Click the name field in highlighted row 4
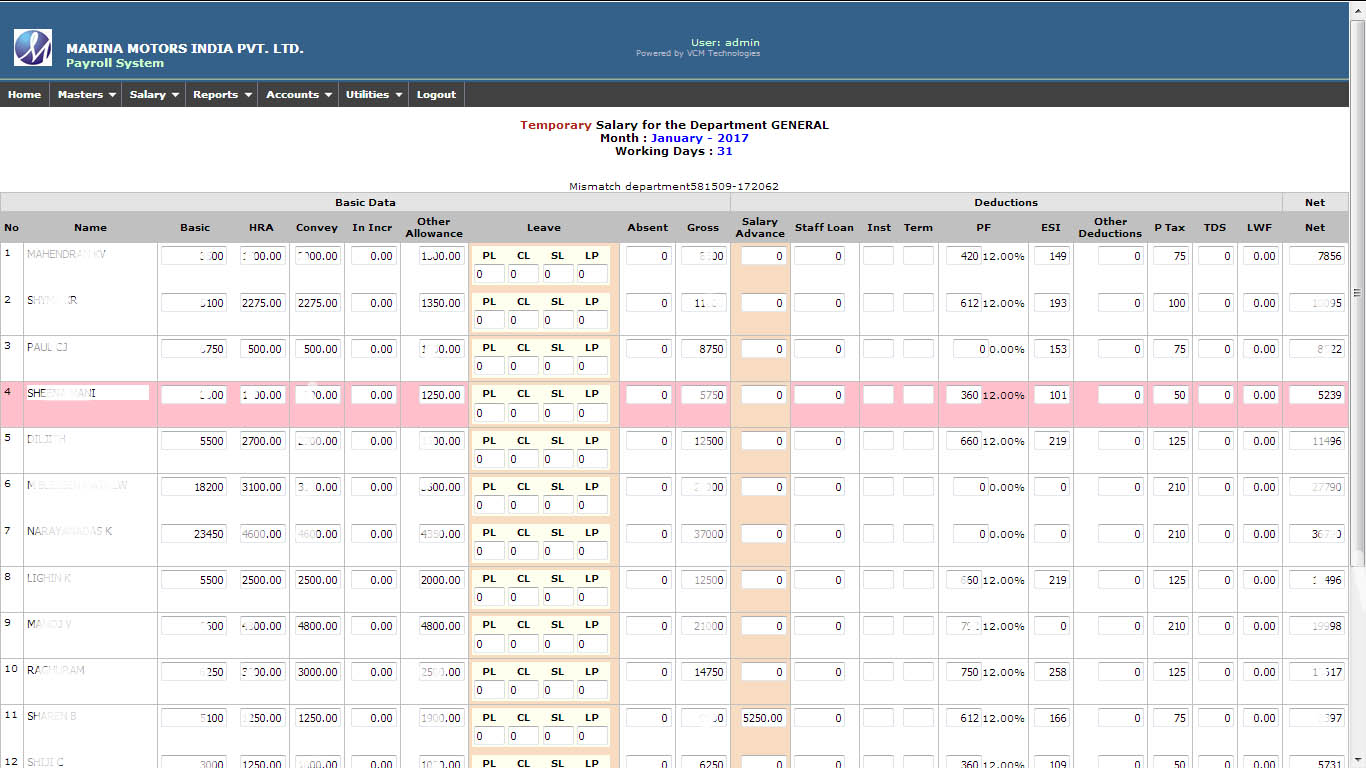This screenshot has width=1366, height=768. tap(88, 393)
